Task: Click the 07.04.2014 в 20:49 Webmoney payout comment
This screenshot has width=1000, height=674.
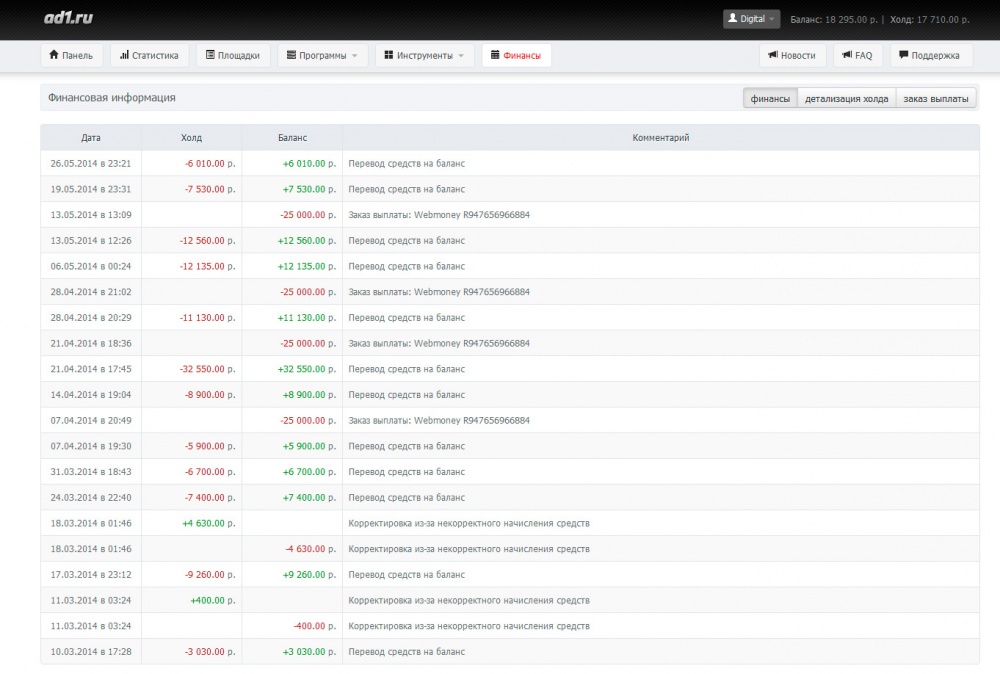Action: [x=439, y=421]
